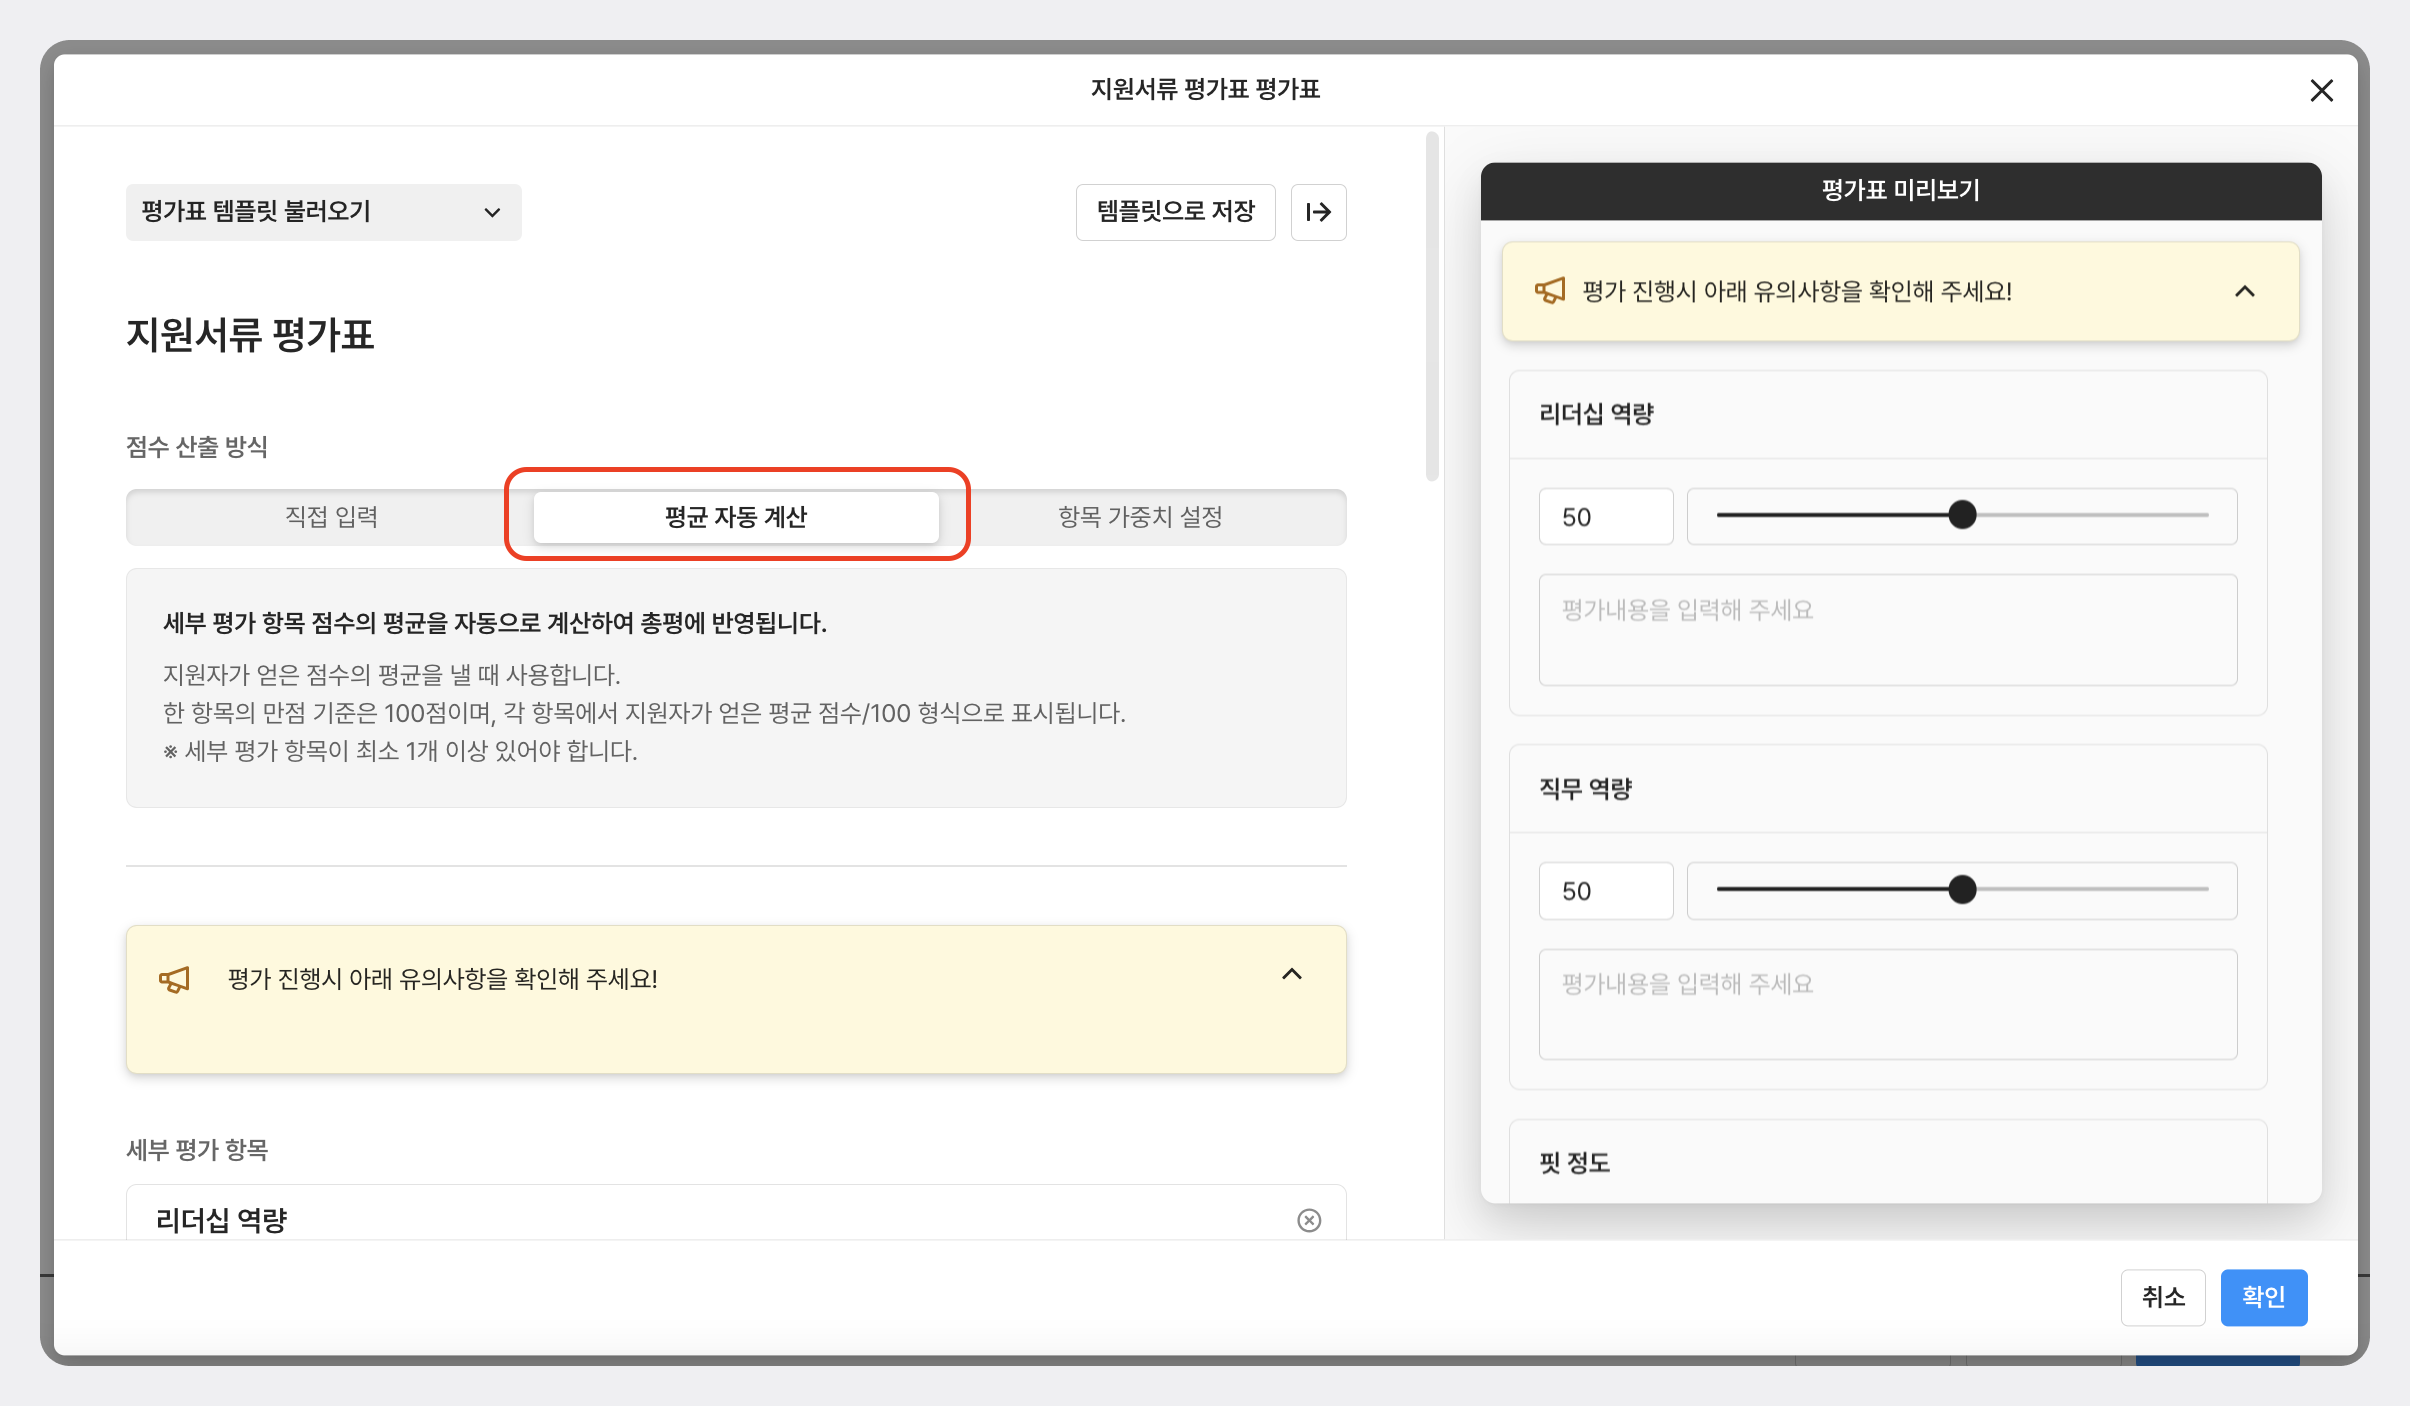2410x1406 pixels.
Task: Click the megaphone icon in the preview notice banner
Action: 1549,291
